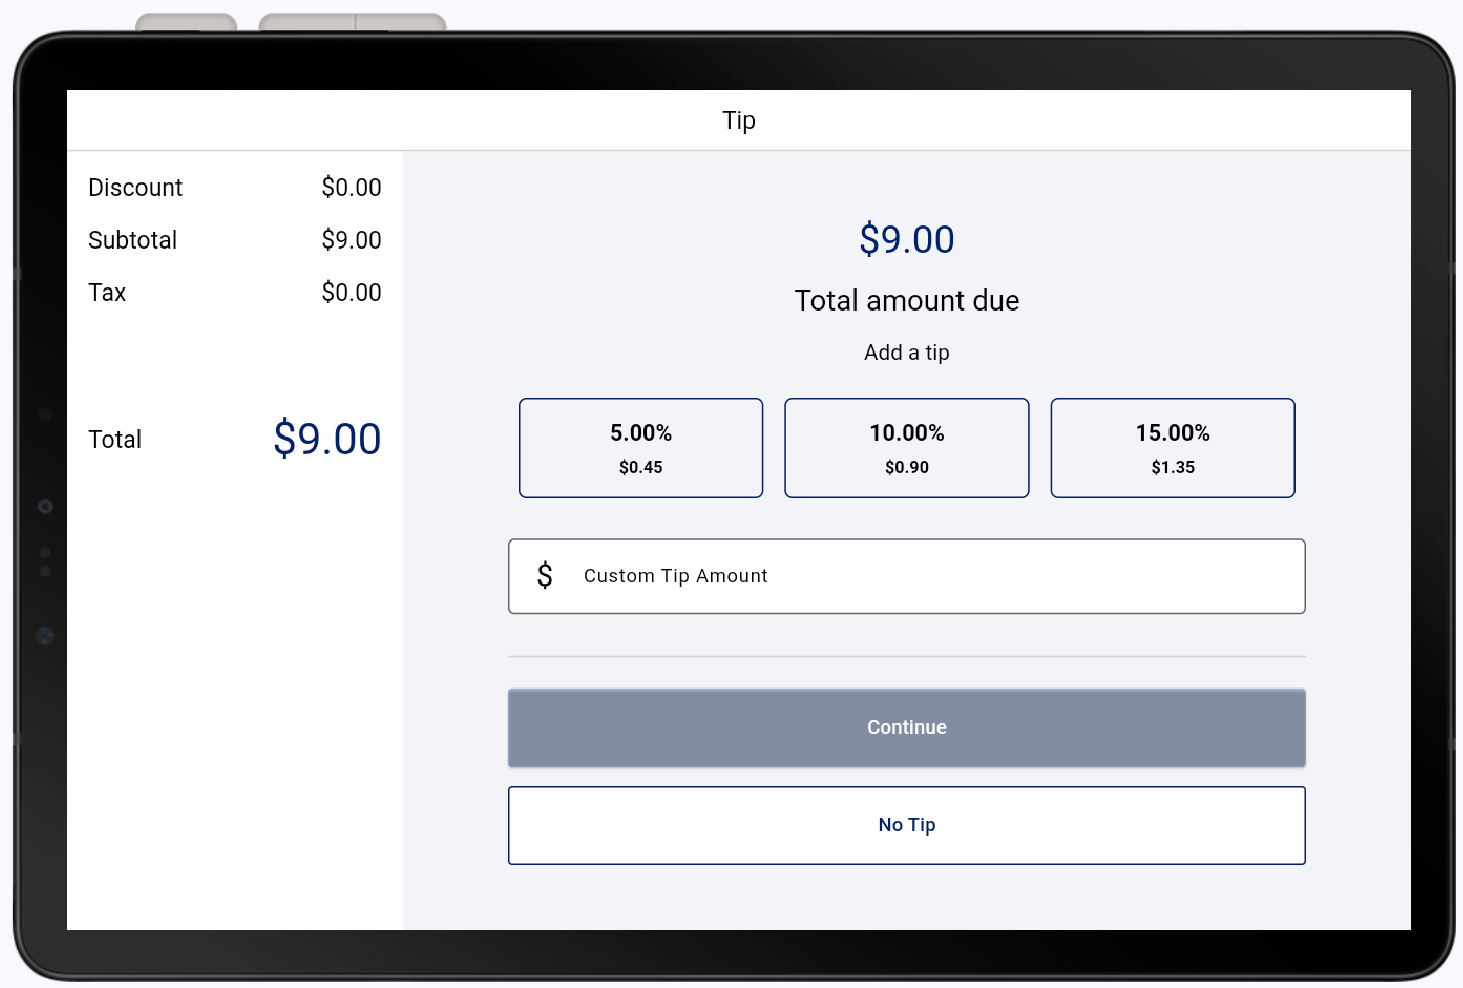The image size is (1463, 988).
Task: Select the $9.00 total amount due text
Action: (906, 239)
